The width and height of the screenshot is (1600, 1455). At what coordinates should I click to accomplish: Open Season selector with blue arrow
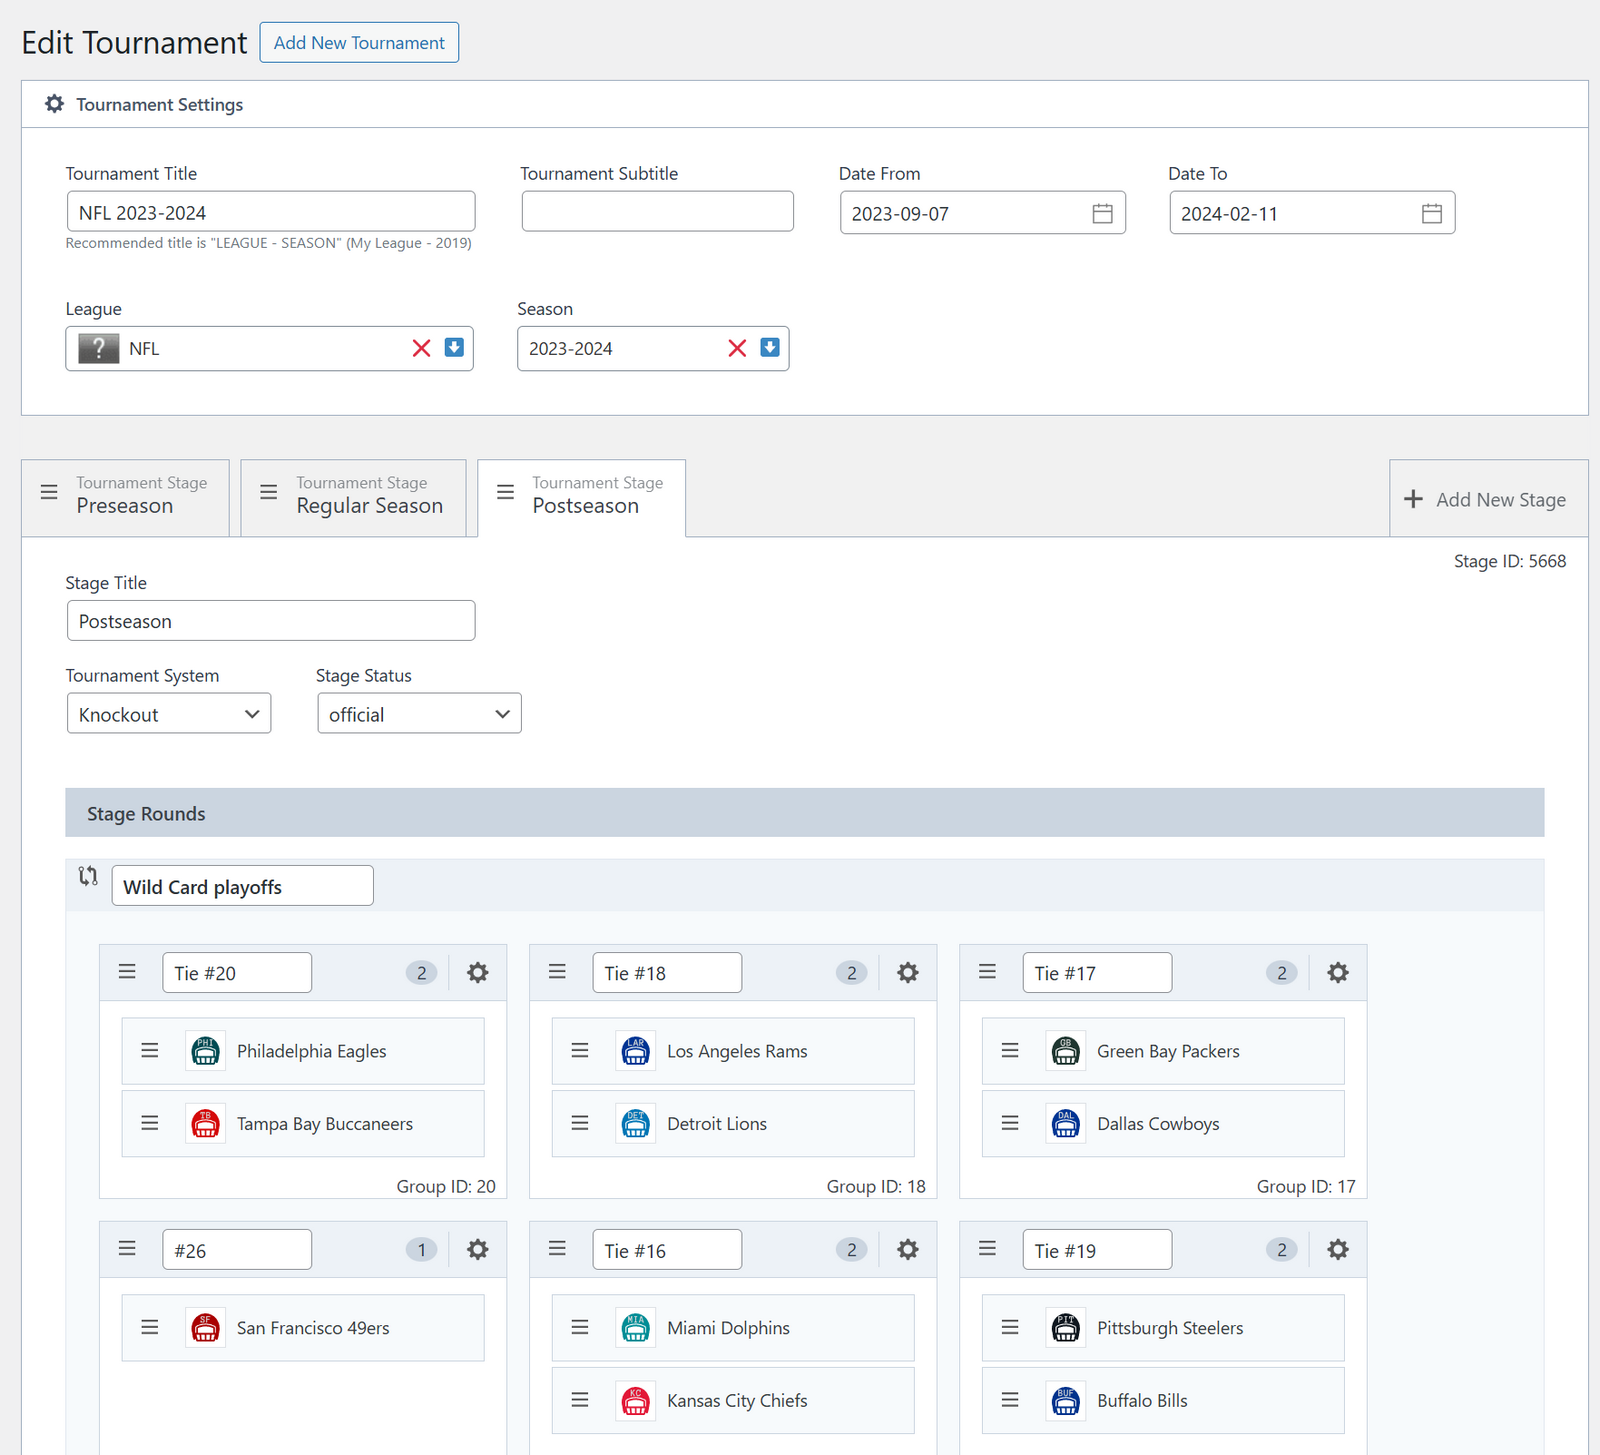(x=769, y=348)
